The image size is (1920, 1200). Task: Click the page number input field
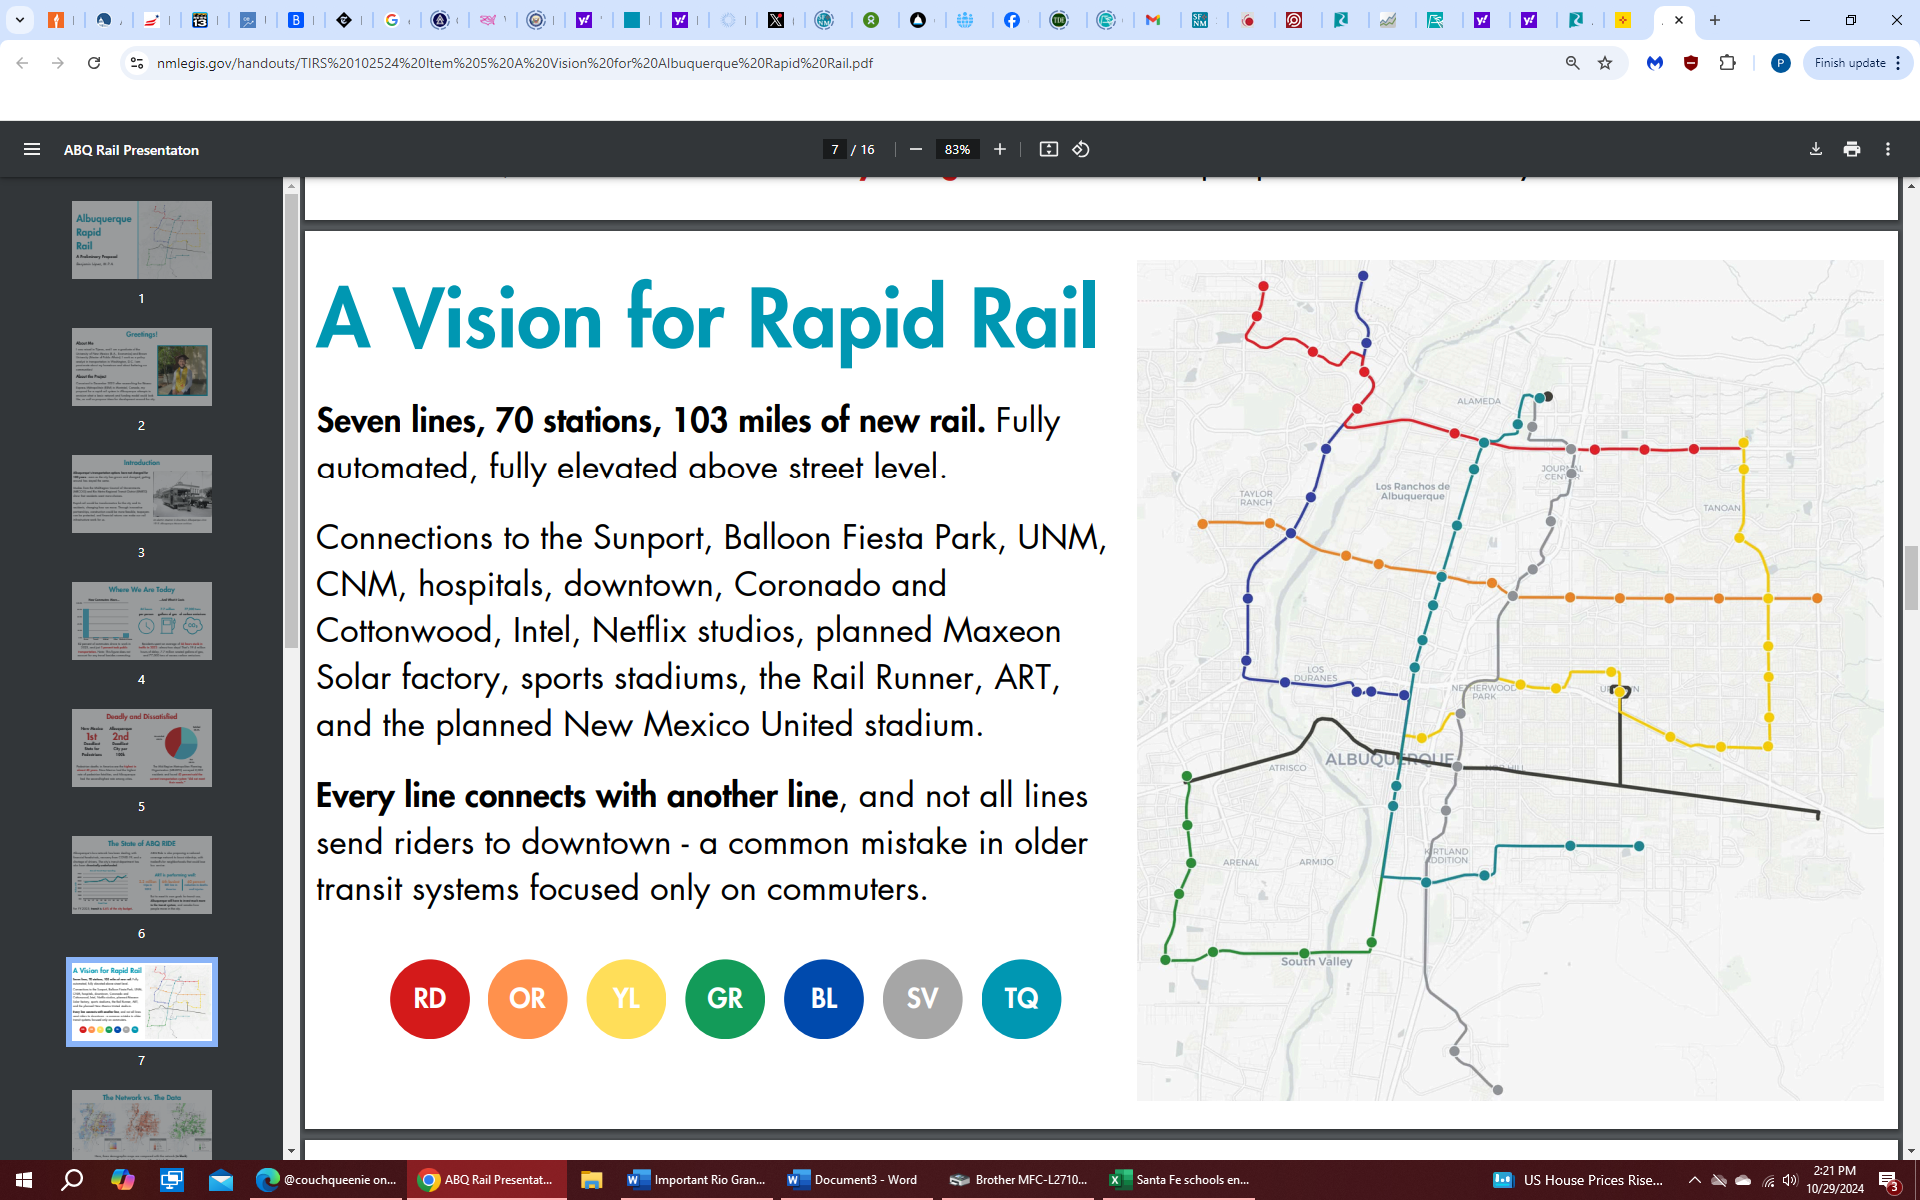[834, 149]
